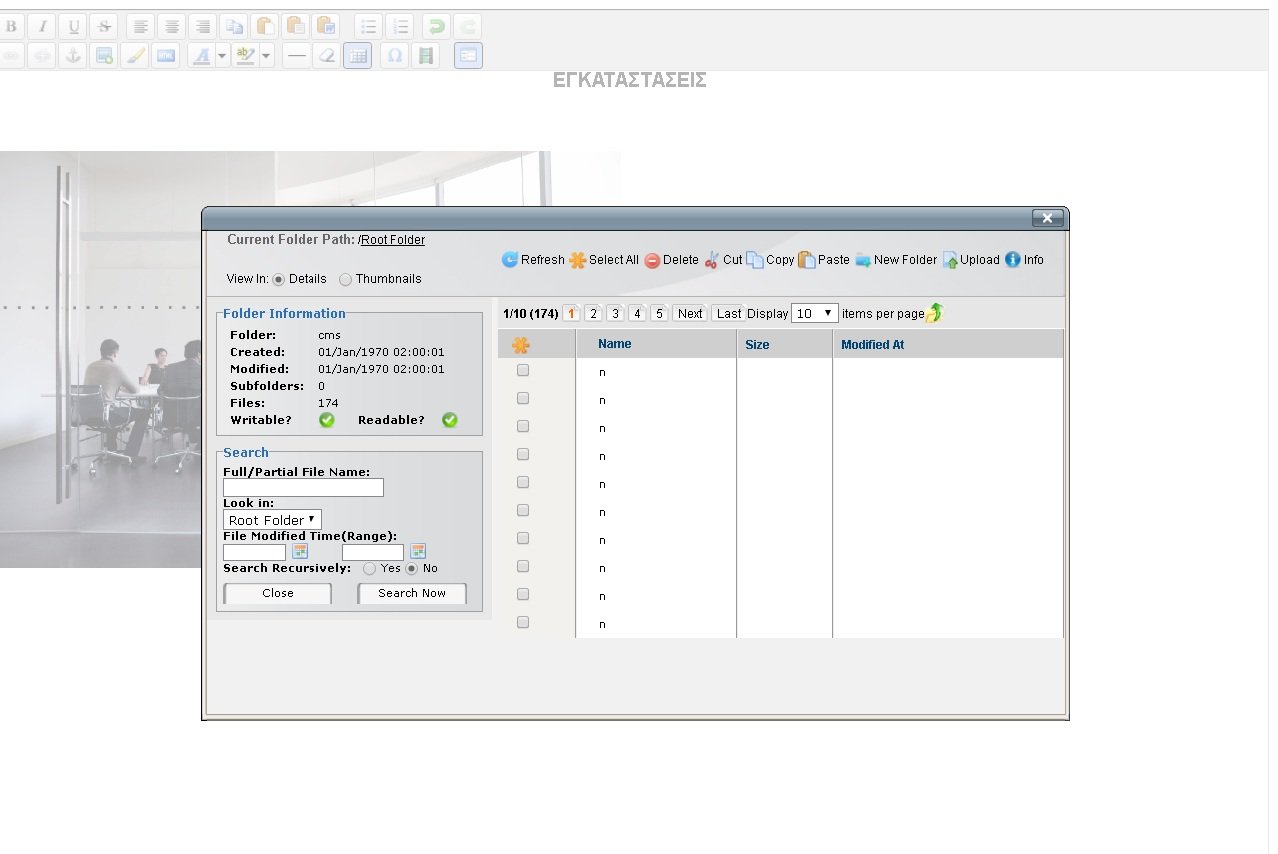Focus end date modified time field
Viewport: 1278px width, 854px height.
pyautogui.click(x=373, y=552)
